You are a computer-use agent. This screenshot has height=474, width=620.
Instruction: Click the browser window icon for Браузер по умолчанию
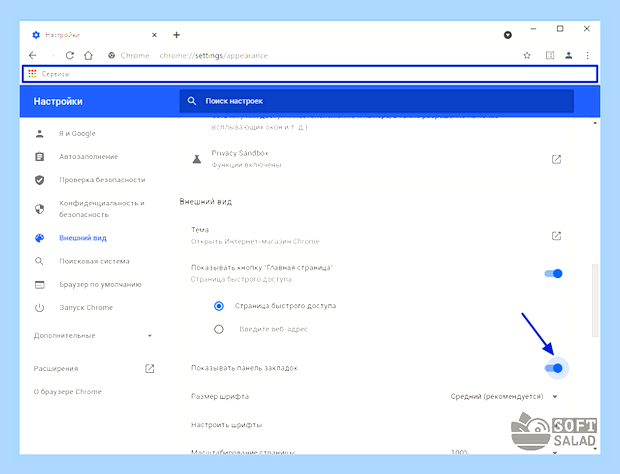40,285
